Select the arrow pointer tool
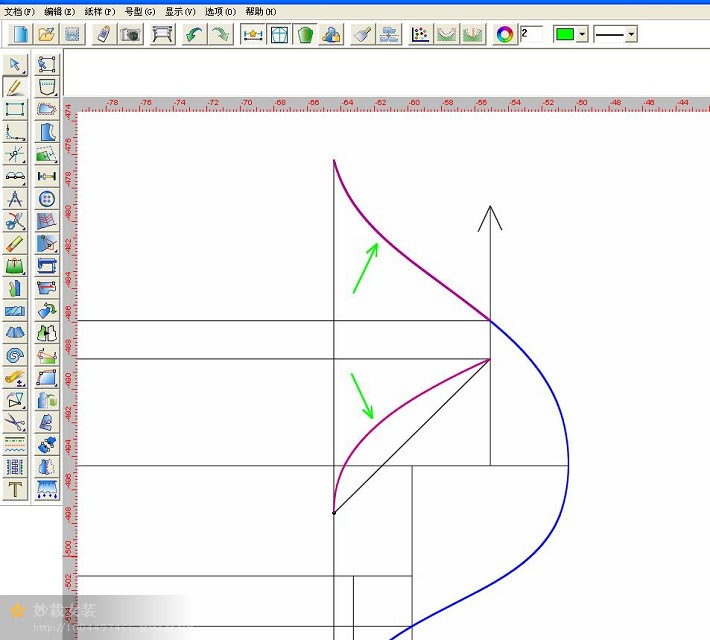 tap(15, 65)
